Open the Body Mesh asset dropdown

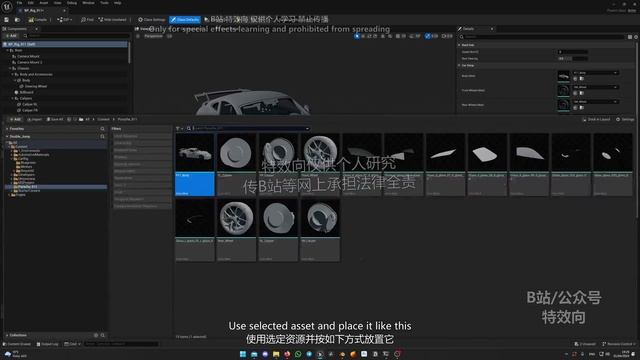(596, 73)
